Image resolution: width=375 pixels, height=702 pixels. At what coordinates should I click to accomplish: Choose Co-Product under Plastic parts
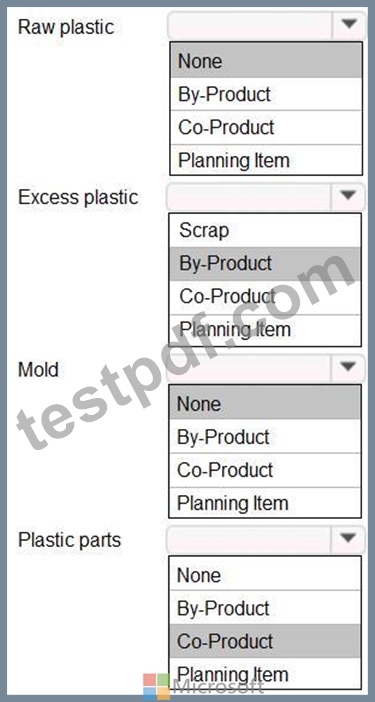click(265, 641)
